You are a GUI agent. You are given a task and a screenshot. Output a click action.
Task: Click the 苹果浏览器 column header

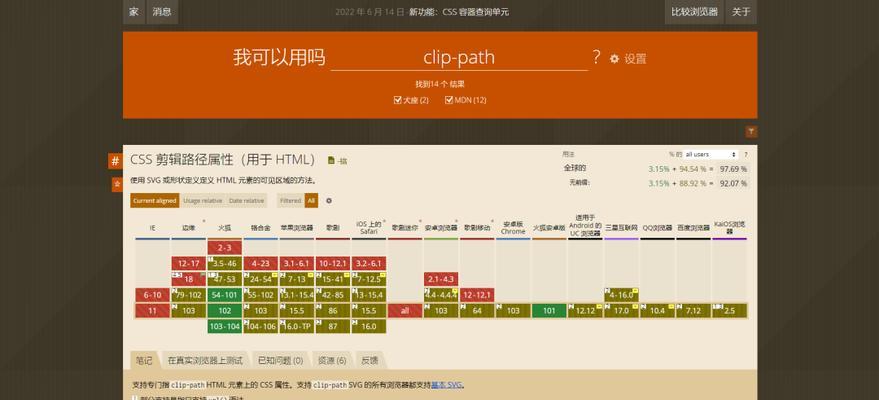pyautogui.click(x=297, y=228)
